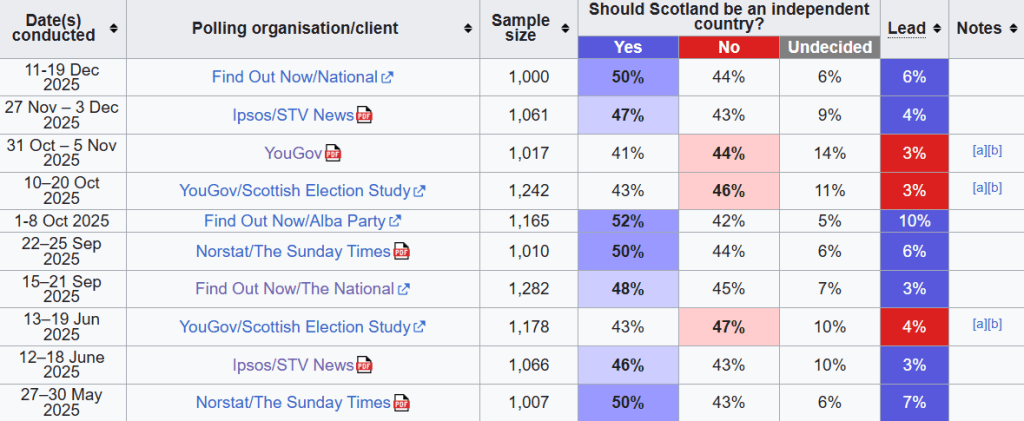Open Find Out Now/Alba Party poll link
This screenshot has width=1024, height=421.
[x=295, y=221]
